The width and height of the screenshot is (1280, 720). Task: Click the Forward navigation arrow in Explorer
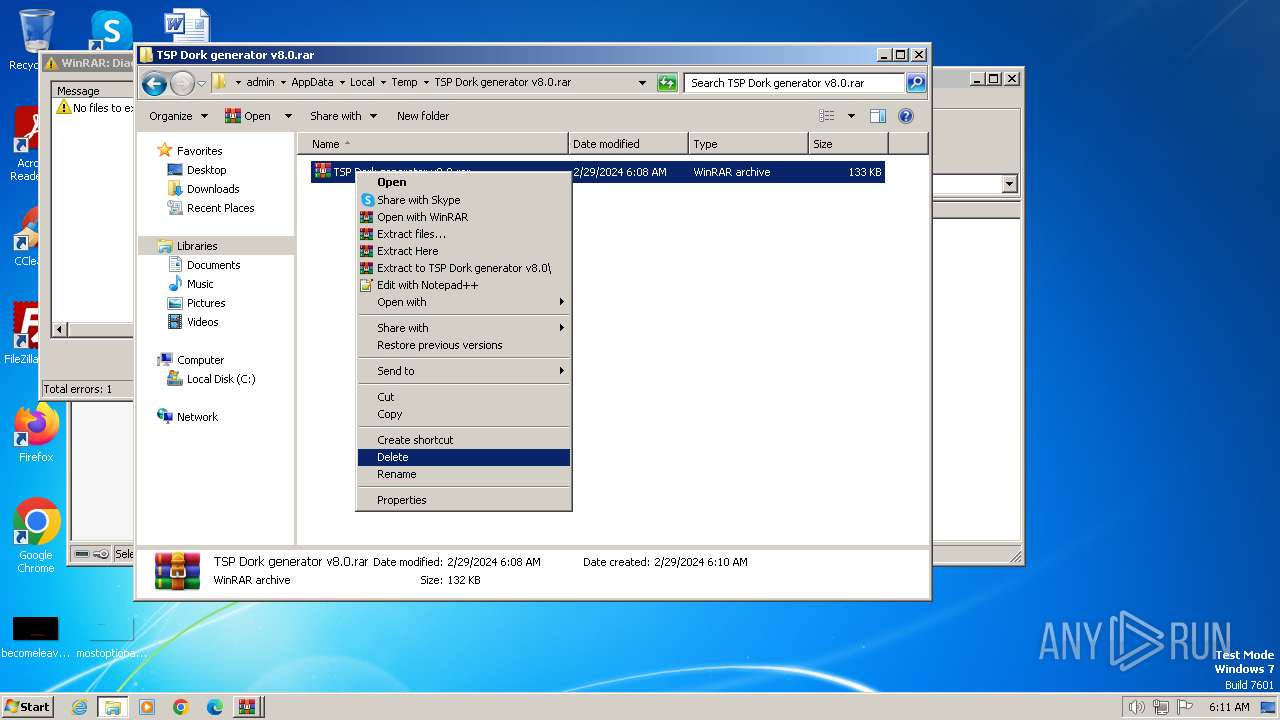pos(182,83)
